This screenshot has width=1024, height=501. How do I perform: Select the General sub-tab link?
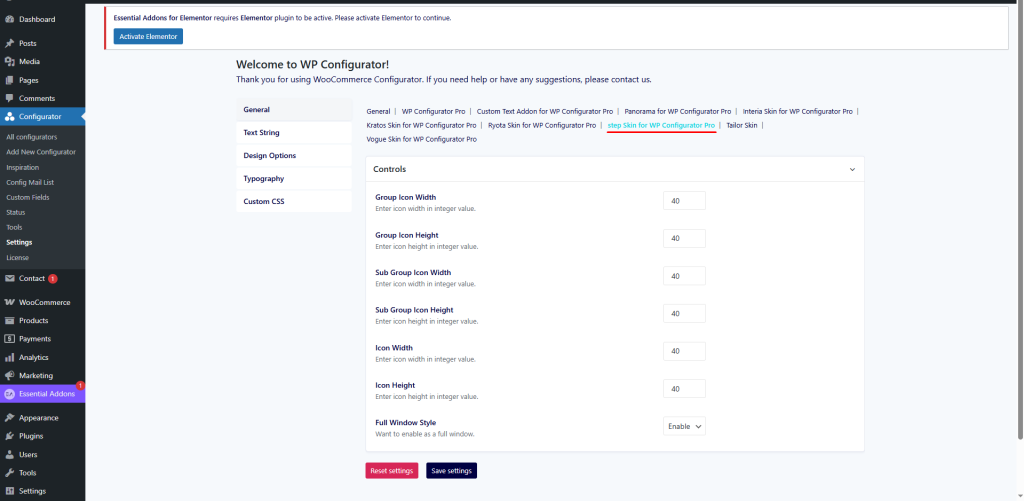point(378,112)
